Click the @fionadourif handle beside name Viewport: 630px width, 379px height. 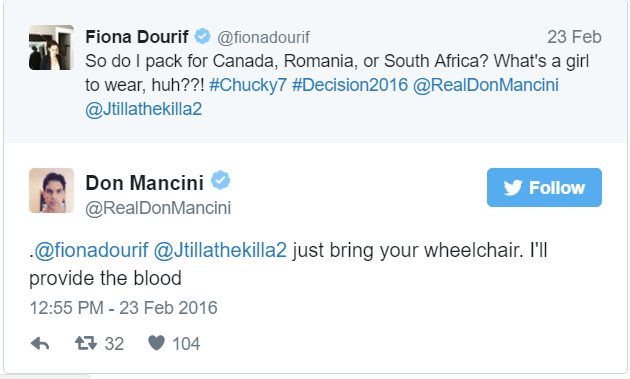(x=263, y=37)
